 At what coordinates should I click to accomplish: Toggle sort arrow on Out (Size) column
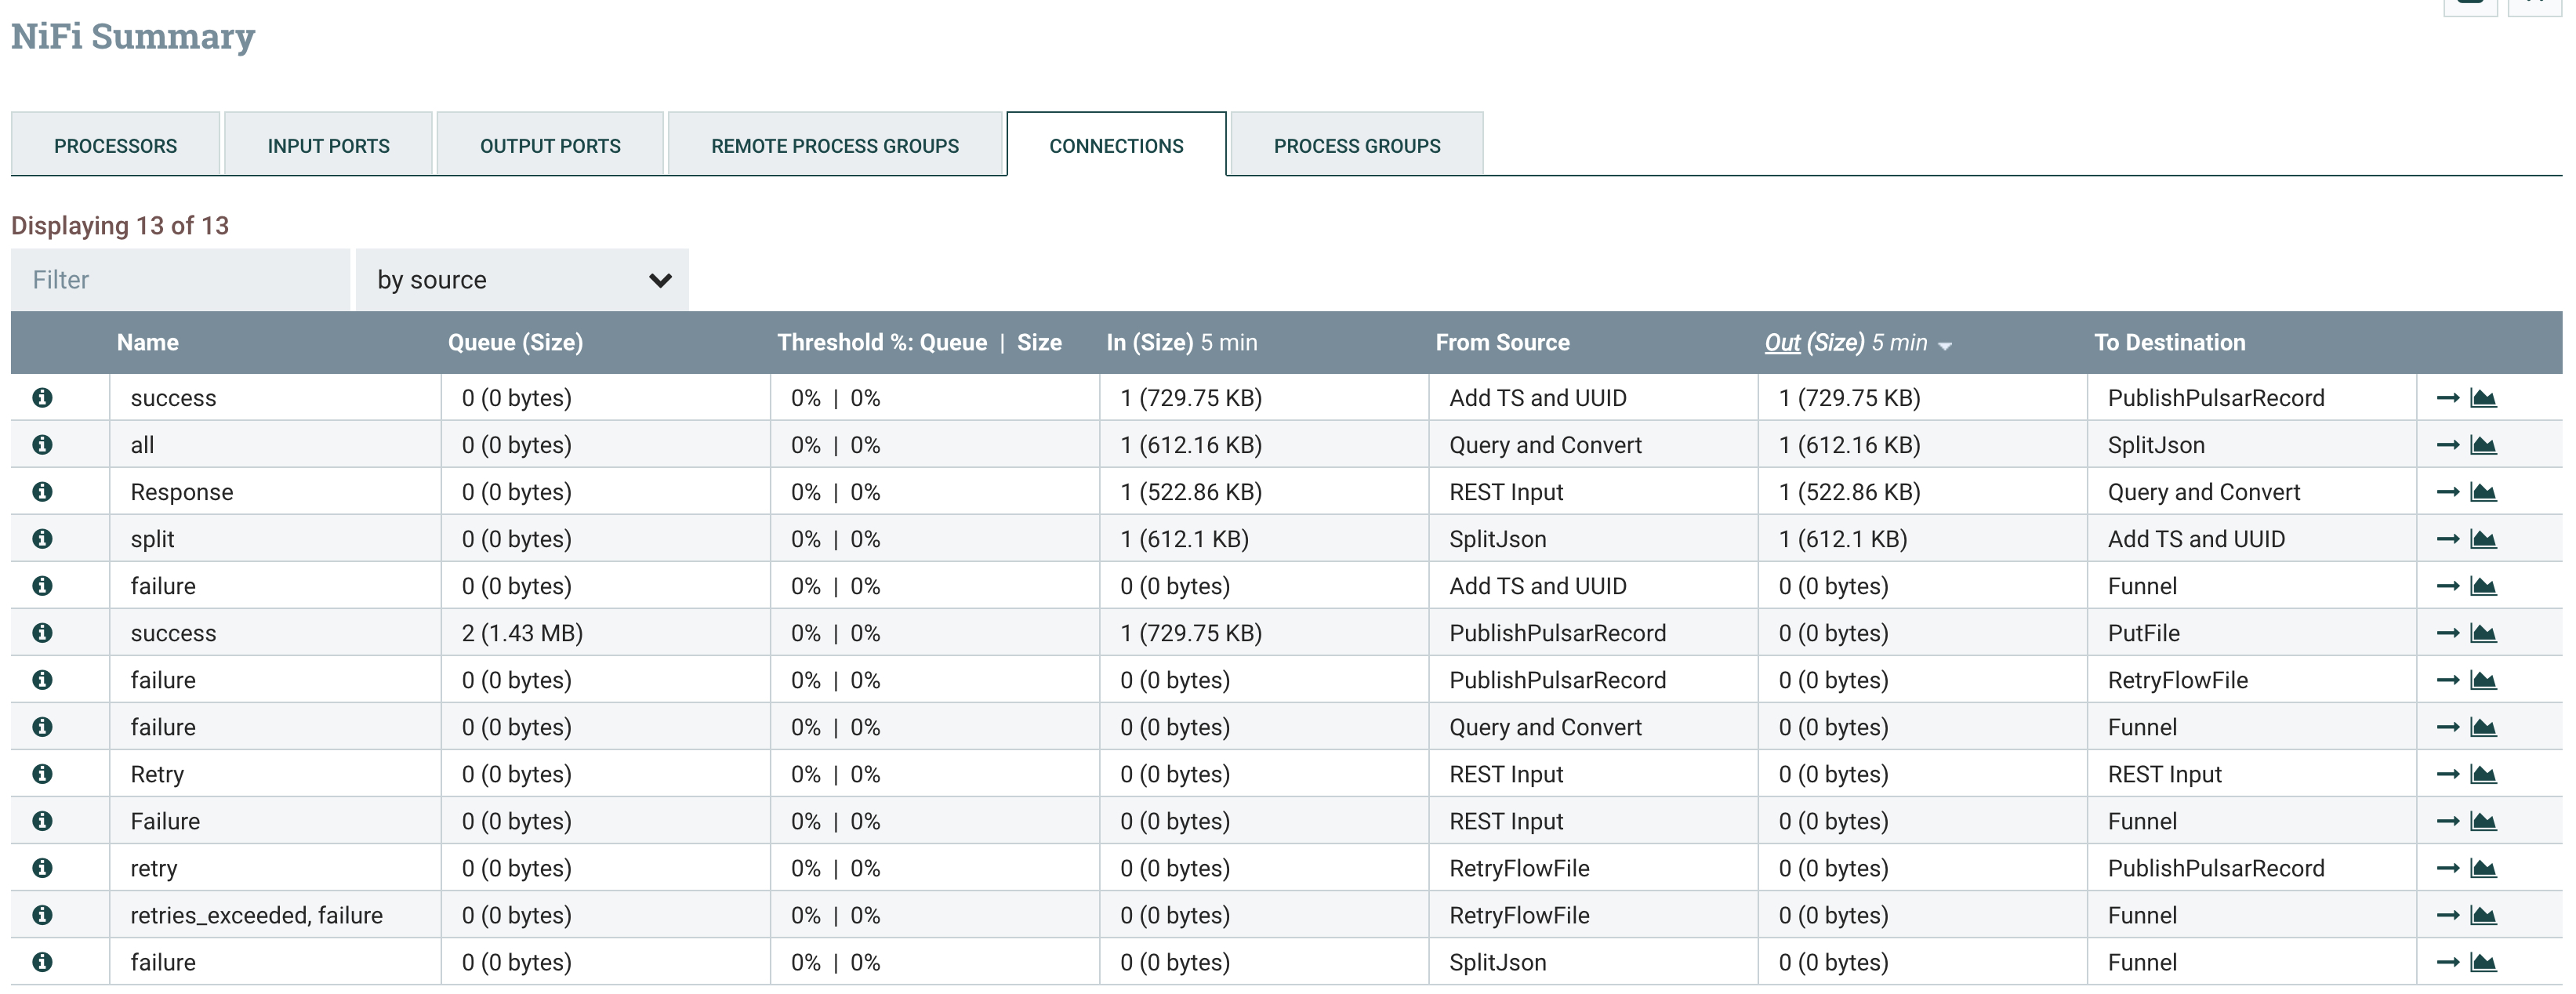click(x=1944, y=345)
